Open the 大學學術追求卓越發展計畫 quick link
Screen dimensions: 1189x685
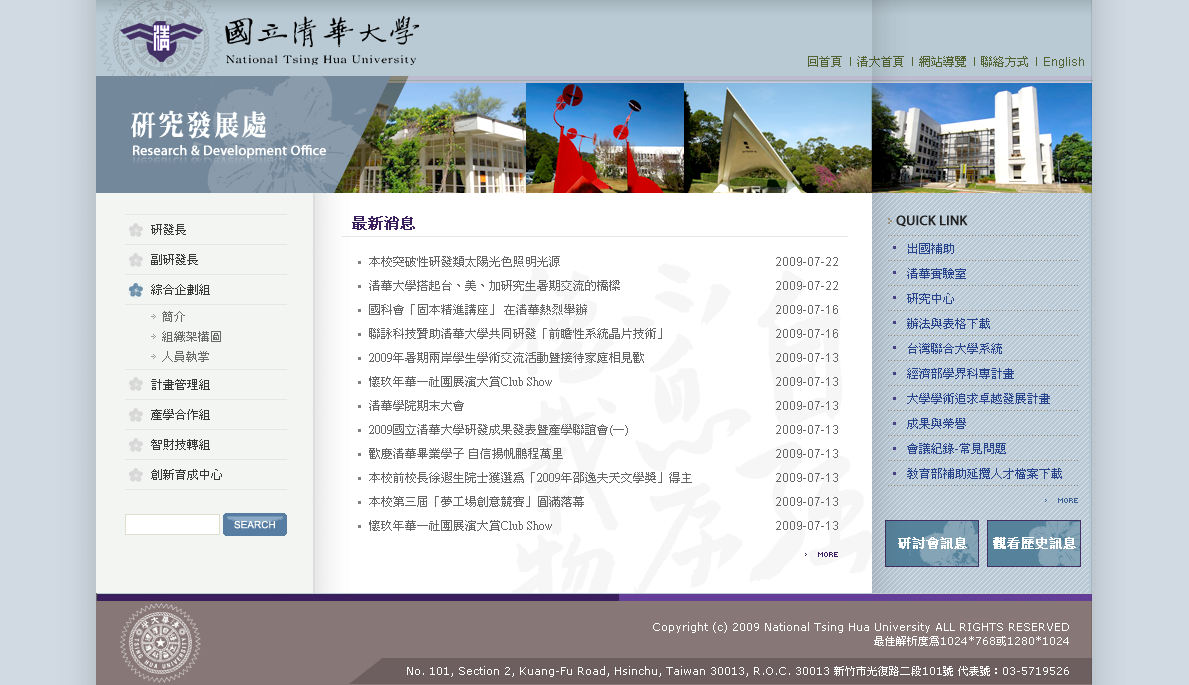click(x=979, y=399)
